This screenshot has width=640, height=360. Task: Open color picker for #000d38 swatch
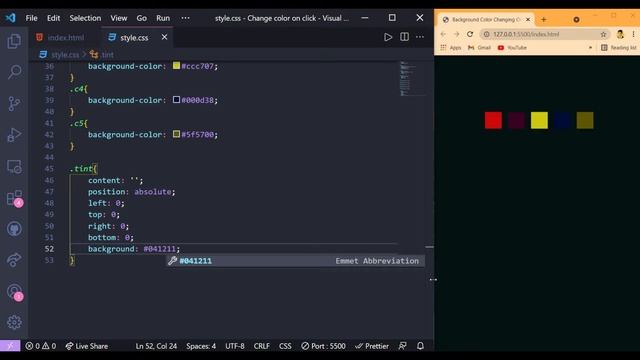[x=176, y=100]
